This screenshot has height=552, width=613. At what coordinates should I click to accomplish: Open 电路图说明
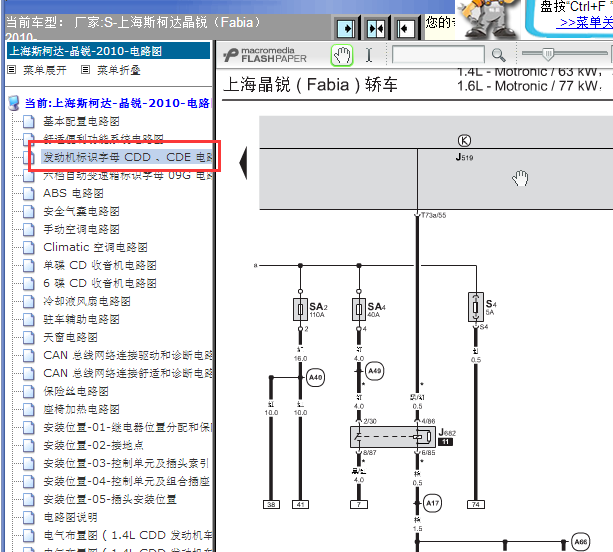click(70, 517)
